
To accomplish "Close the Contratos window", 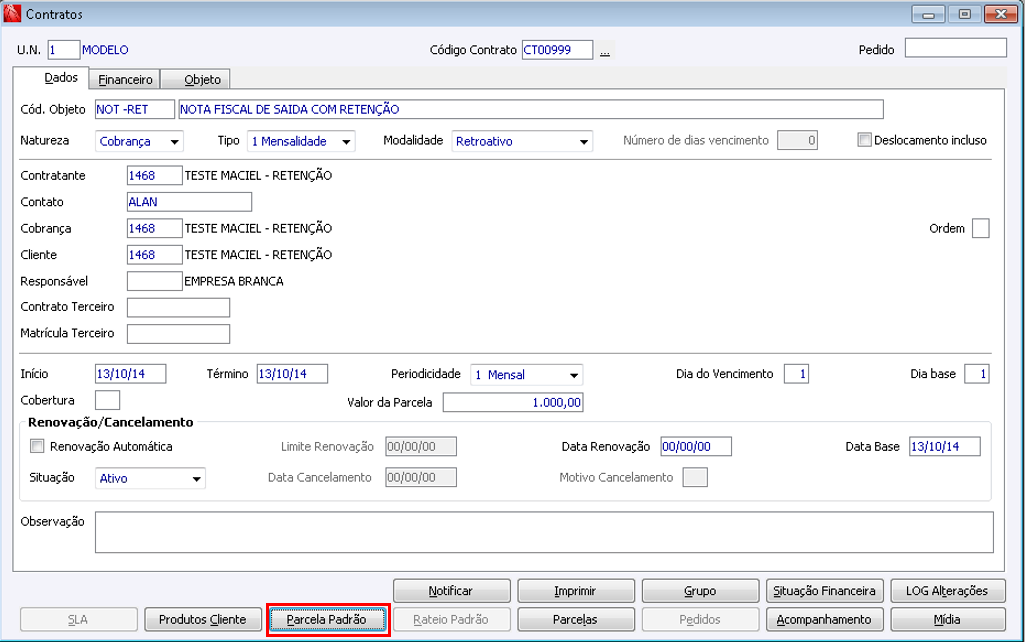I will point(1000,14).
